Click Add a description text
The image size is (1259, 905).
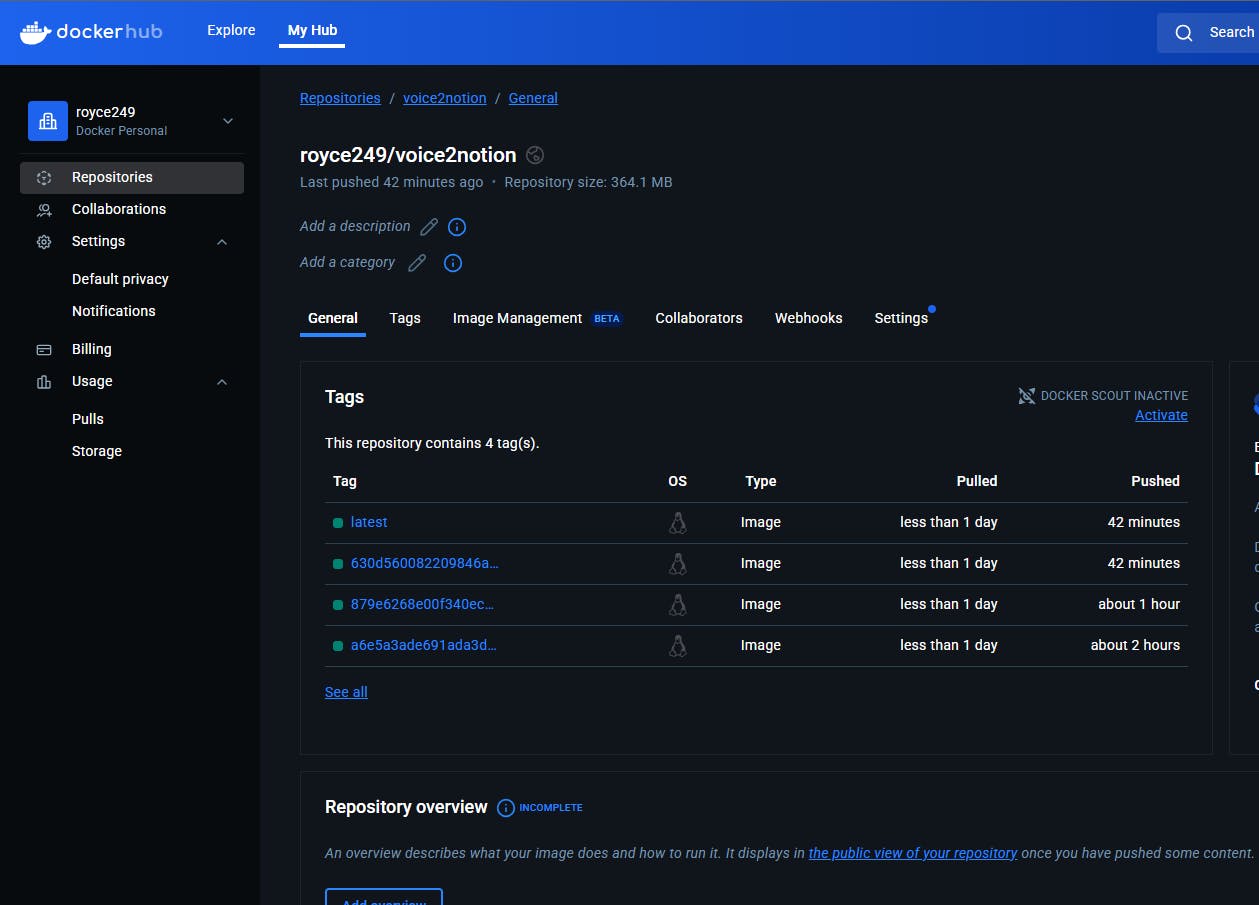click(x=355, y=226)
